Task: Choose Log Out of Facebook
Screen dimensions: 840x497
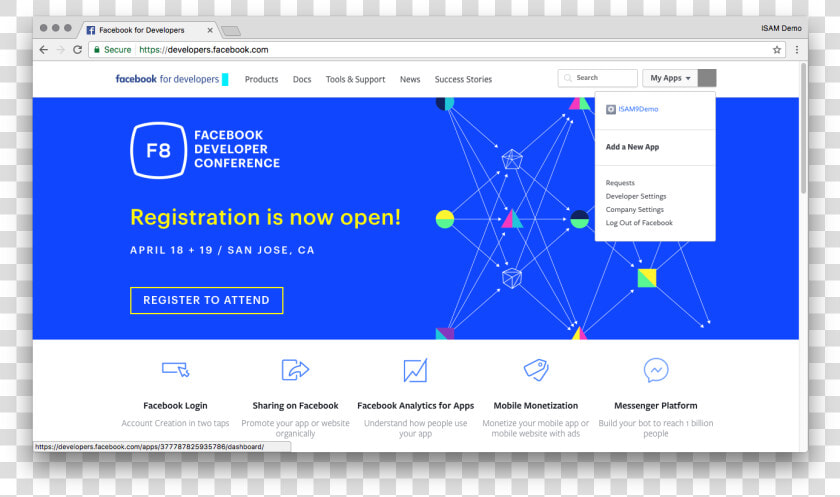Action: [x=639, y=223]
